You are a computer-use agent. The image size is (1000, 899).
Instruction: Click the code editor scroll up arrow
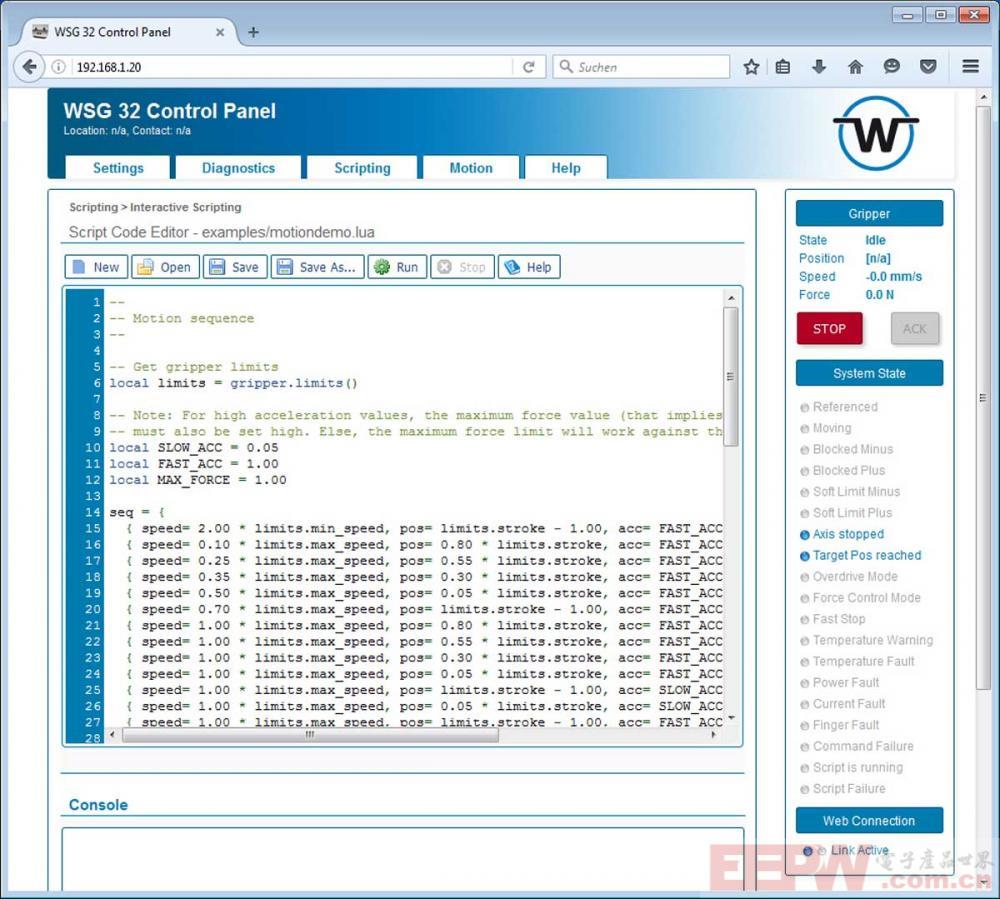(731, 298)
